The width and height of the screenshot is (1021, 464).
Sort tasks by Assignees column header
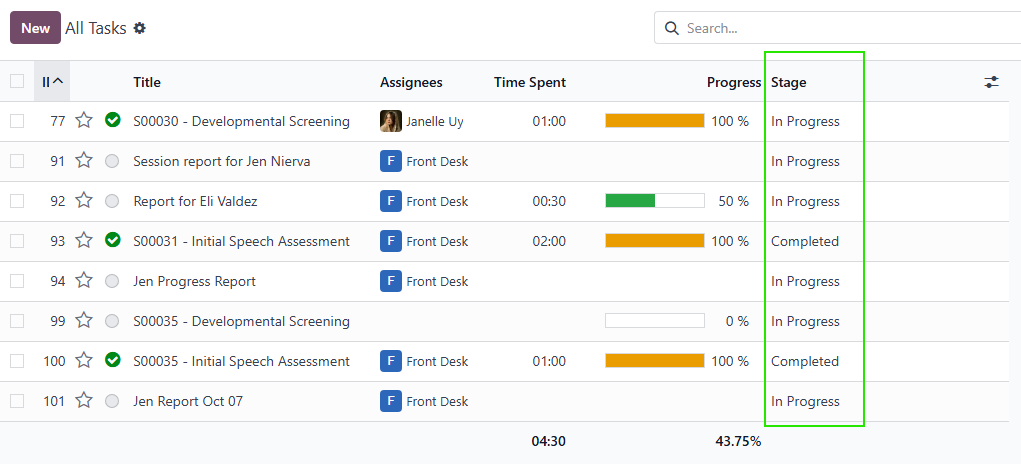tap(411, 82)
